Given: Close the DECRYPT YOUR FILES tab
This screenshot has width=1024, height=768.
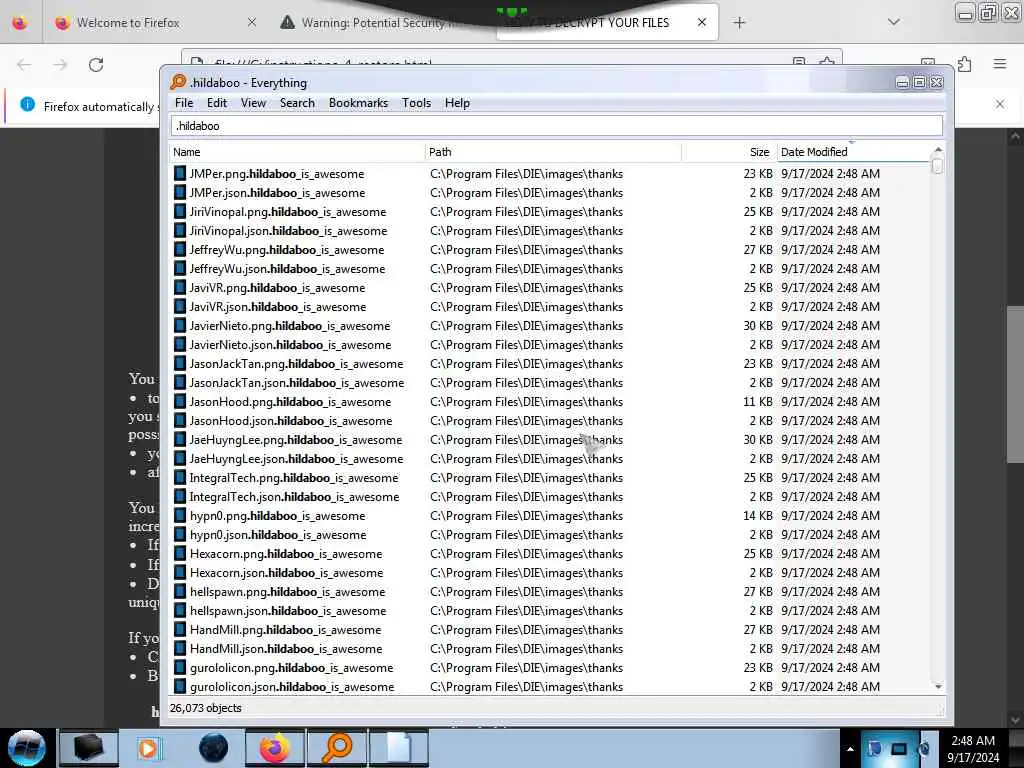Looking at the screenshot, I should [702, 23].
